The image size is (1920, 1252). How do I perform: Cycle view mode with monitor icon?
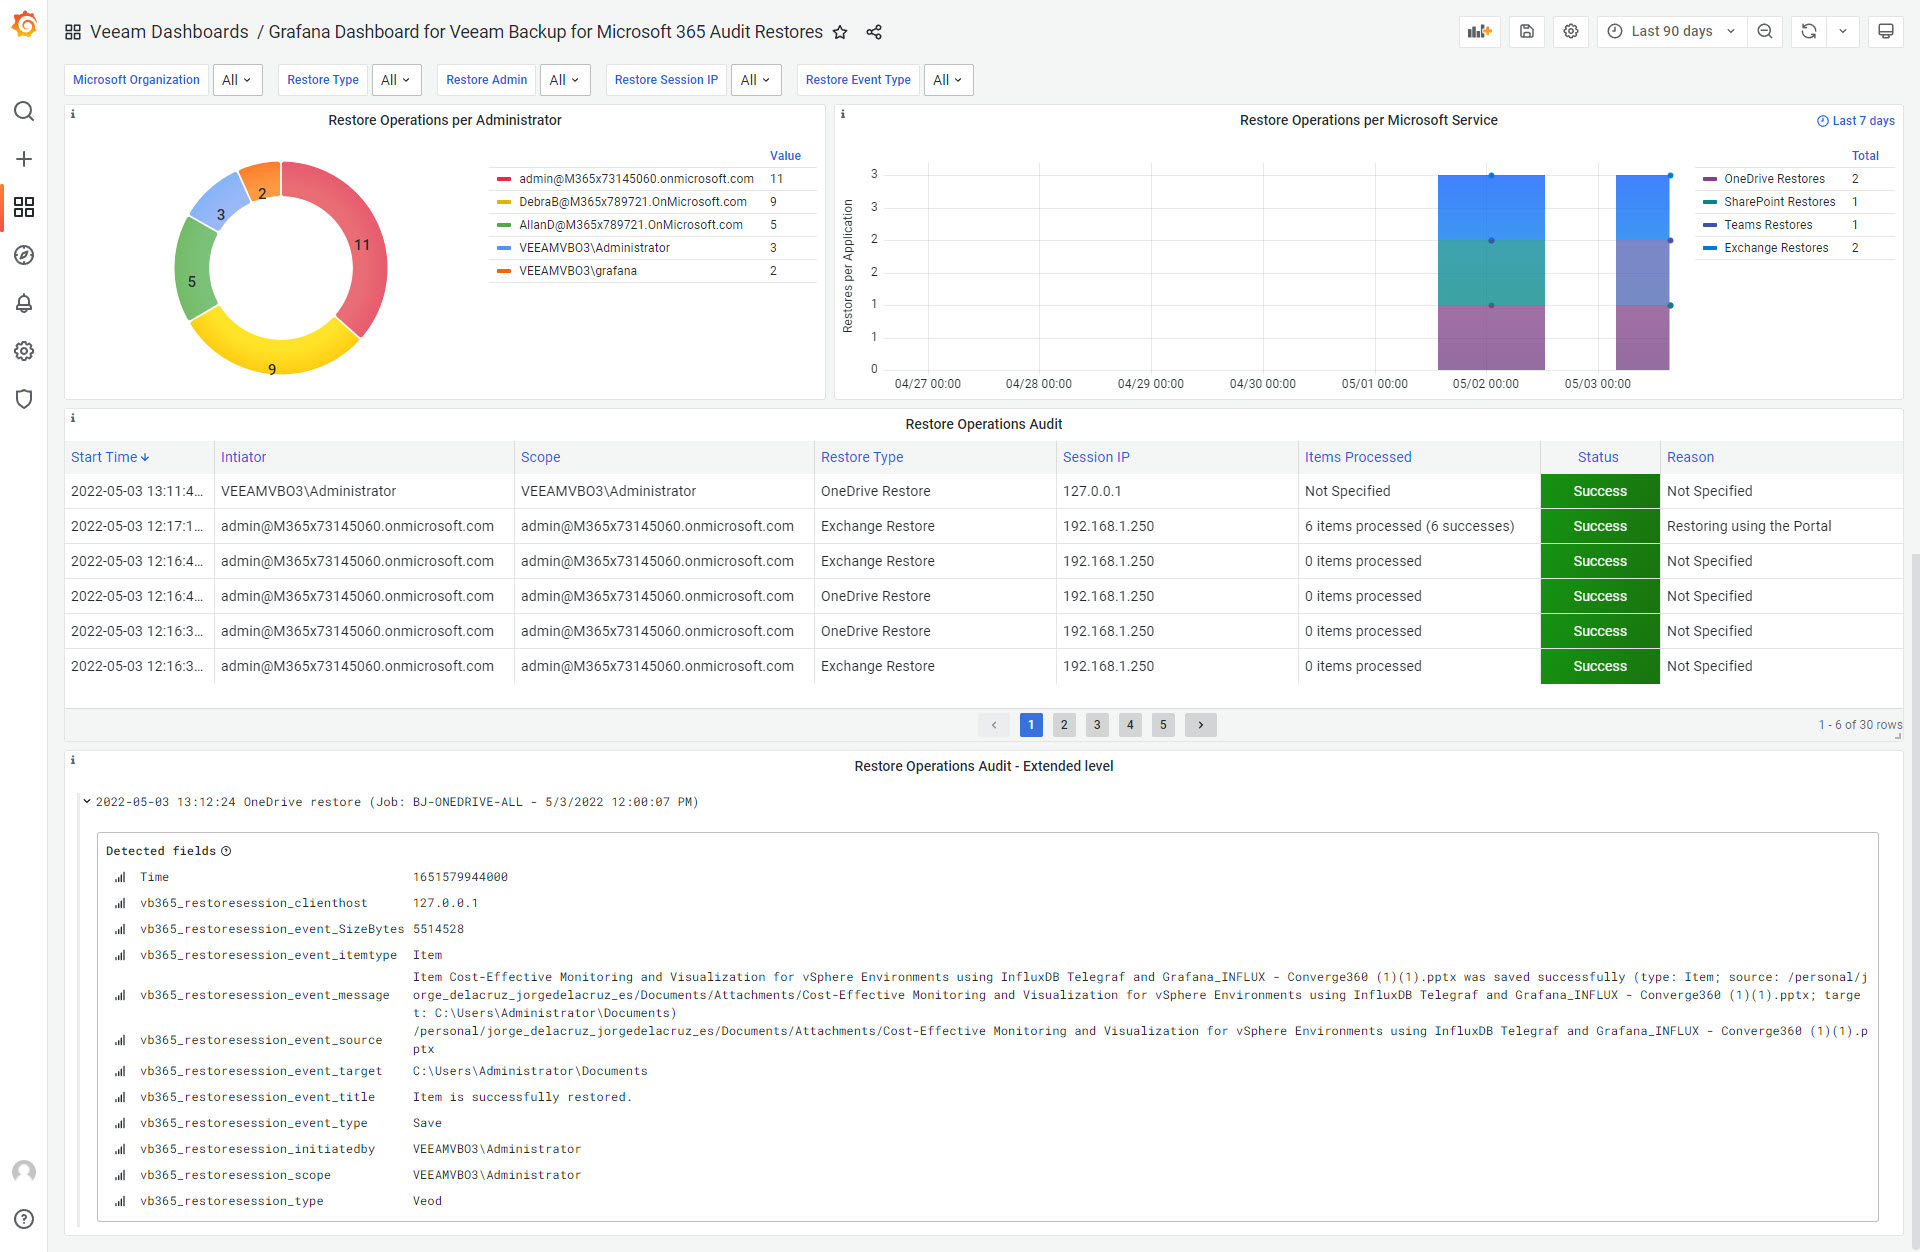[x=1886, y=31]
